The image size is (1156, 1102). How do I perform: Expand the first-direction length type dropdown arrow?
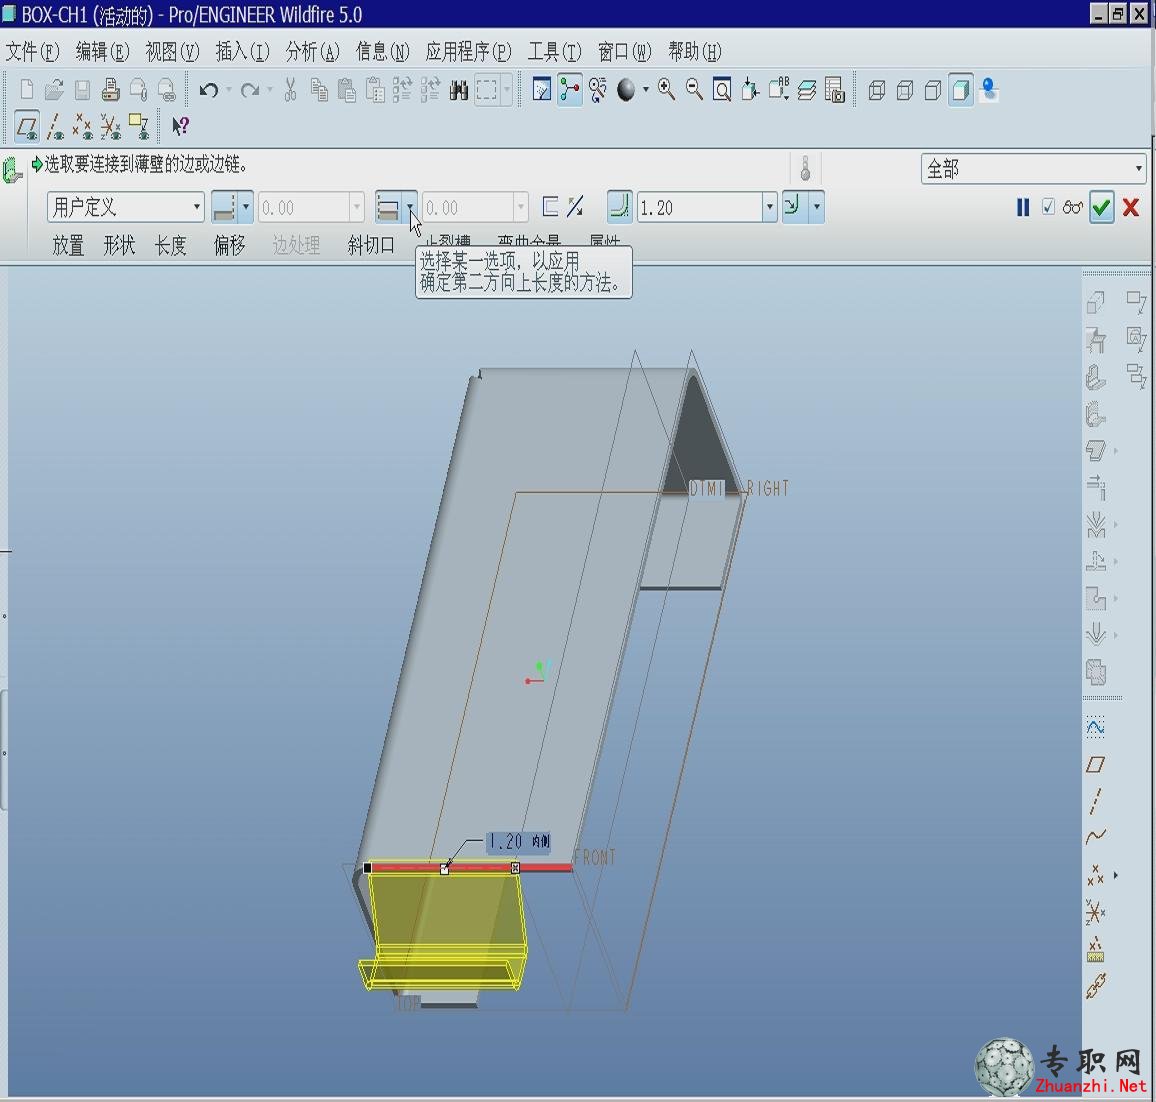click(246, 207)
